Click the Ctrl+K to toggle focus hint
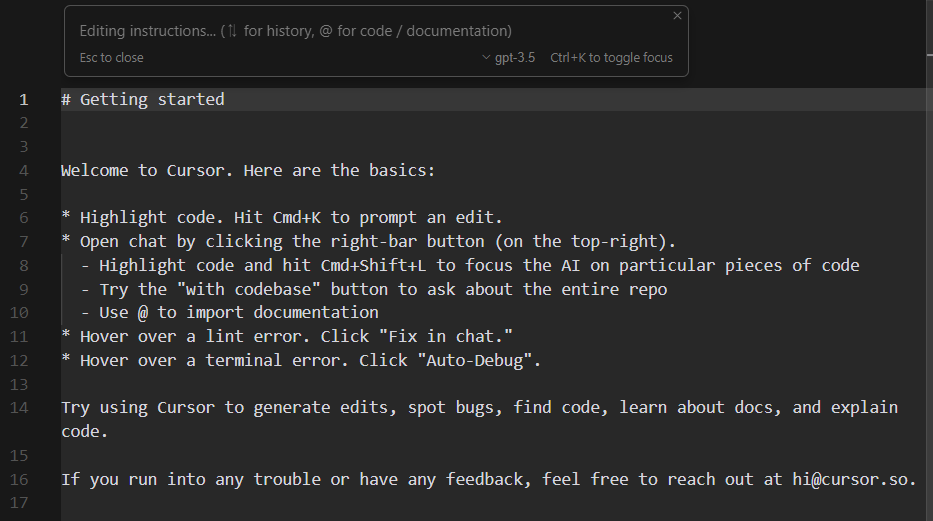The width and height of the screenshot is (933, 521). [x=611, y=58]
